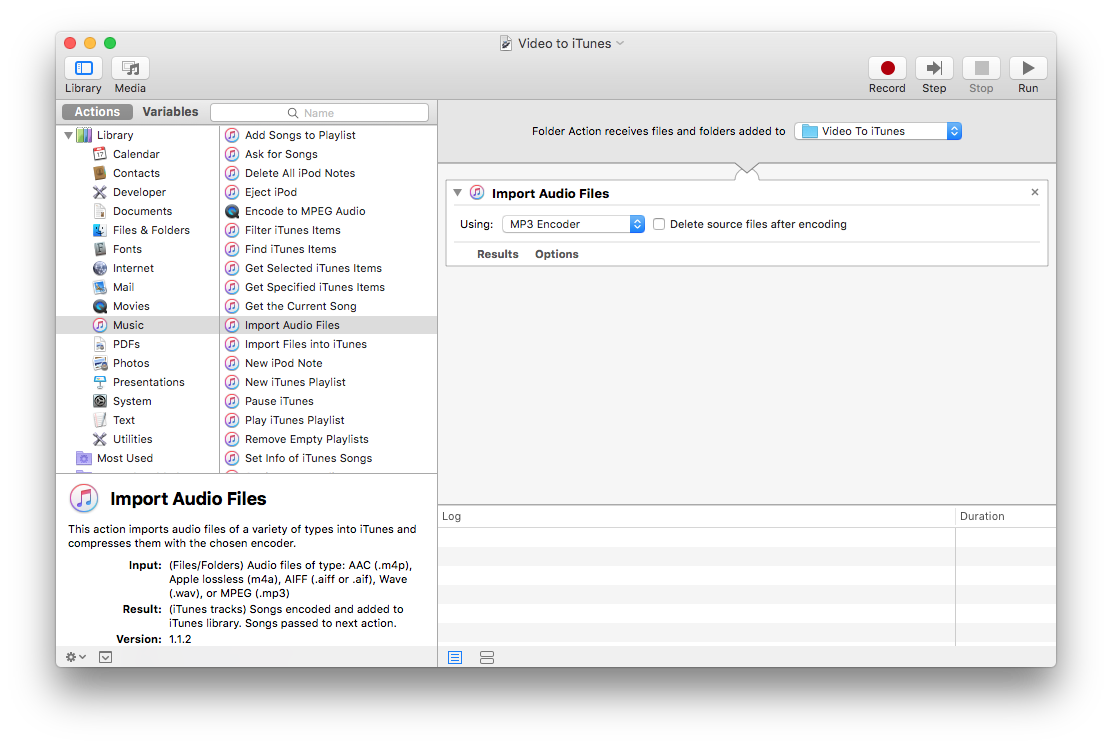Open the Media browser icon
The width and height of the screenshot is (1112, 747).
(x=130, y=68)
